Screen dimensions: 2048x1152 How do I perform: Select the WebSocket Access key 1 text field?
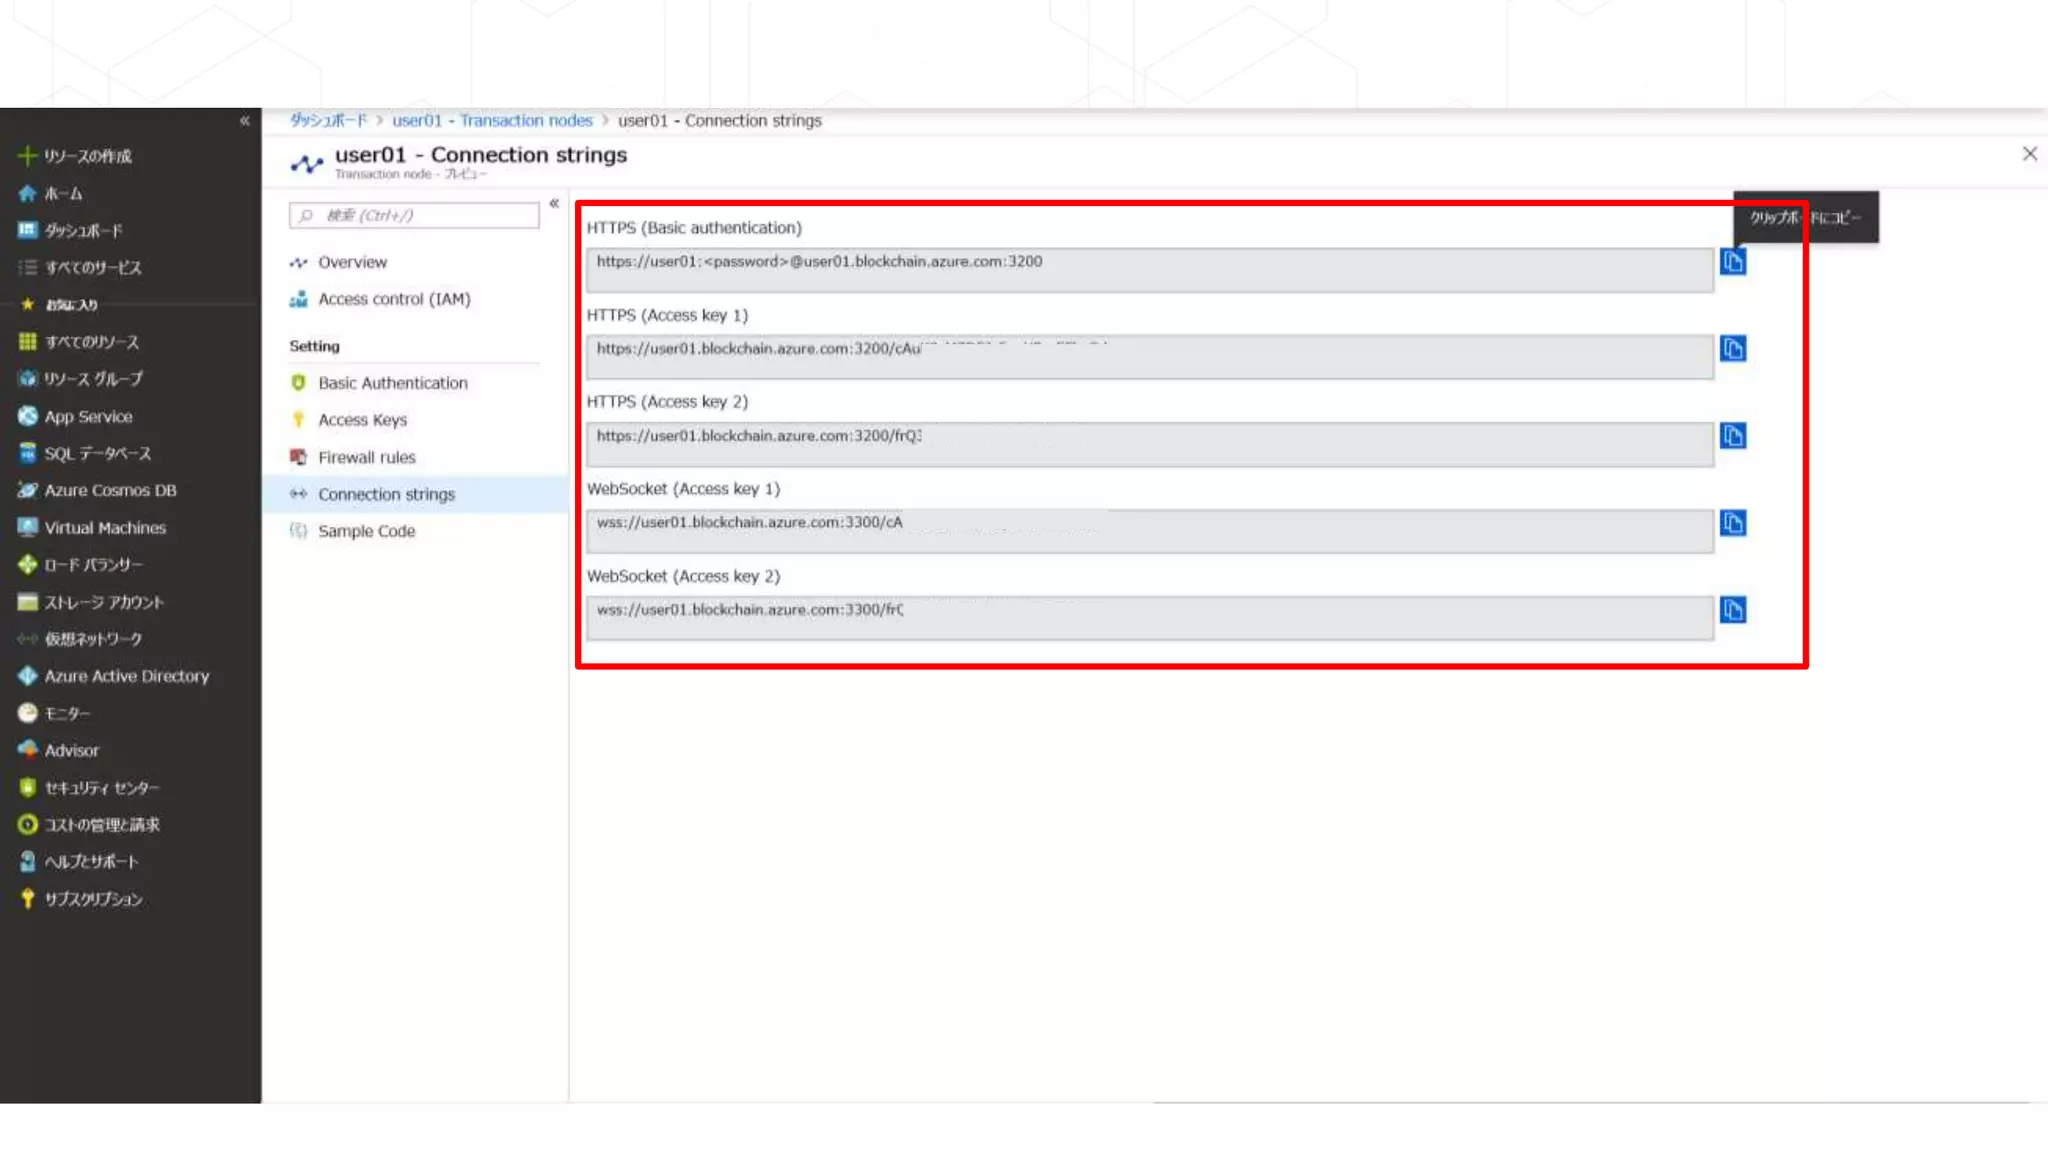1148,529
